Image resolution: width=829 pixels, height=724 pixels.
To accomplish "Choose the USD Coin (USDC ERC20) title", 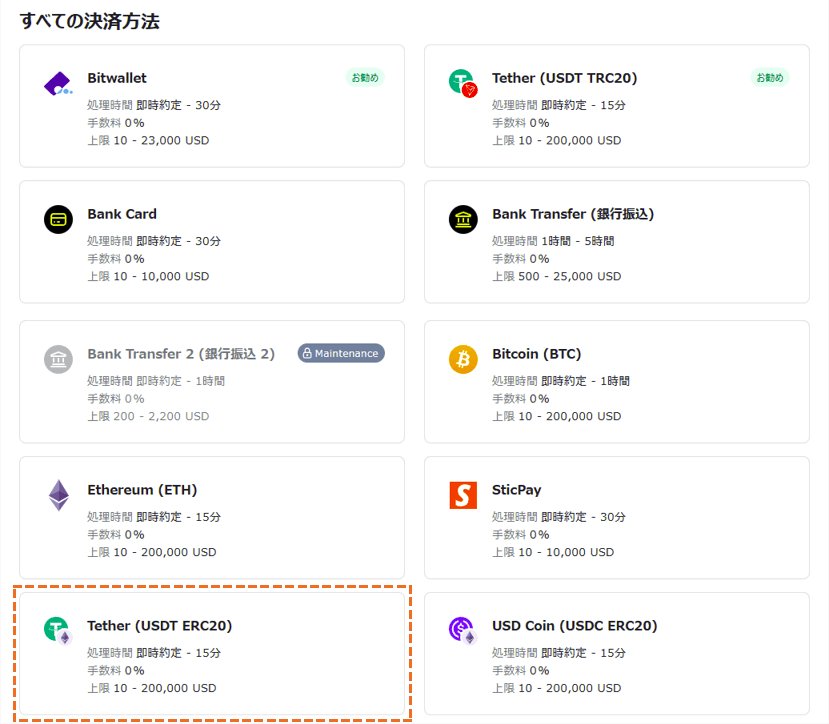I will (x=575, y=626).
